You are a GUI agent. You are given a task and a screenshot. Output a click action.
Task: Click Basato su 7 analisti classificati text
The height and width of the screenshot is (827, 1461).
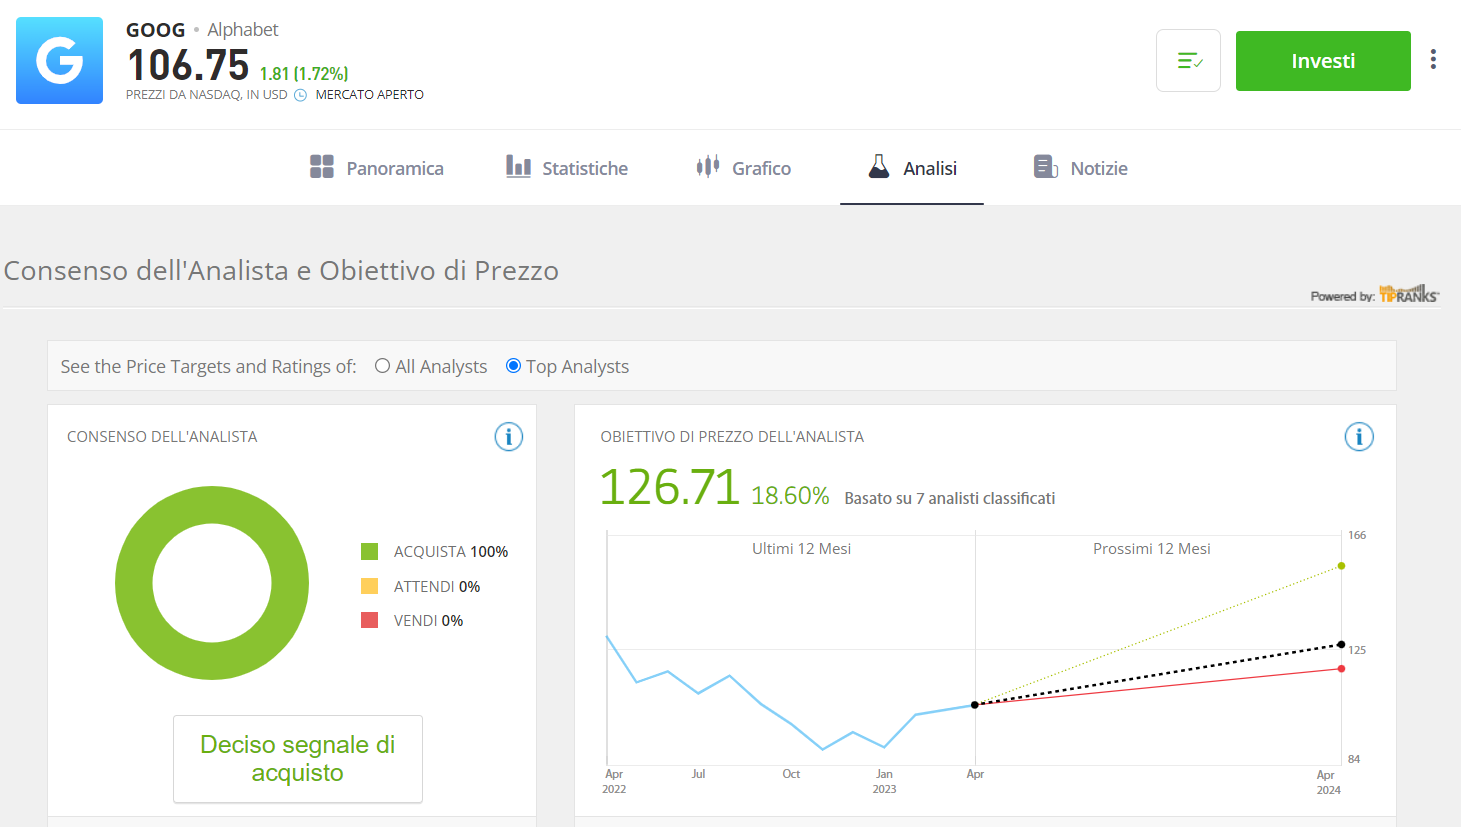[950, 498]
